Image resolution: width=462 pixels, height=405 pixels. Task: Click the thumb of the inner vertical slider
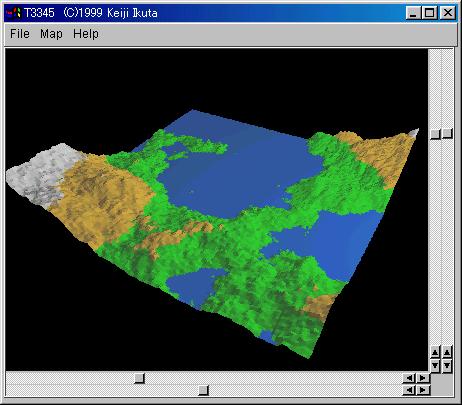pyautogui.click(x=435, y=134)
